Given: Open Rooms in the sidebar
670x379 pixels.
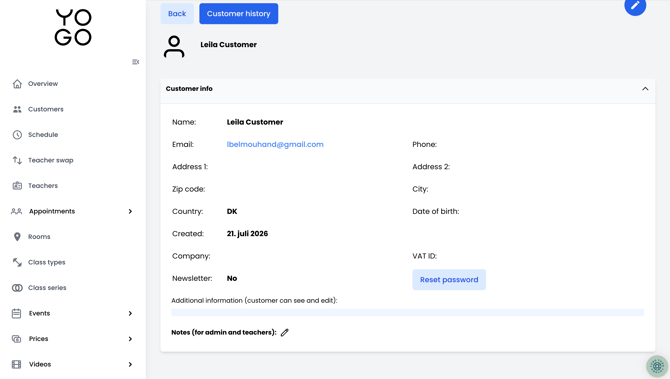Looking at the screenshot, I should [x=39, y=237].
